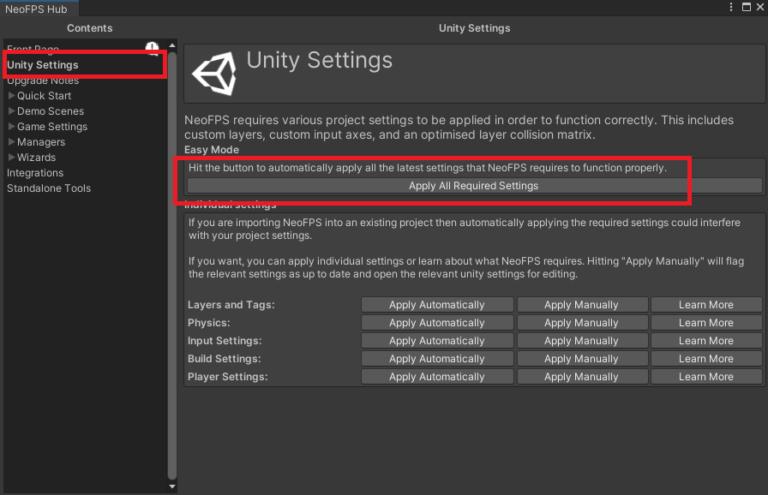Image resolution: width=768 pixels, height=495 pixels.
Task: Apply Layers and Tags settings automatically
Action: click(437, 305)
